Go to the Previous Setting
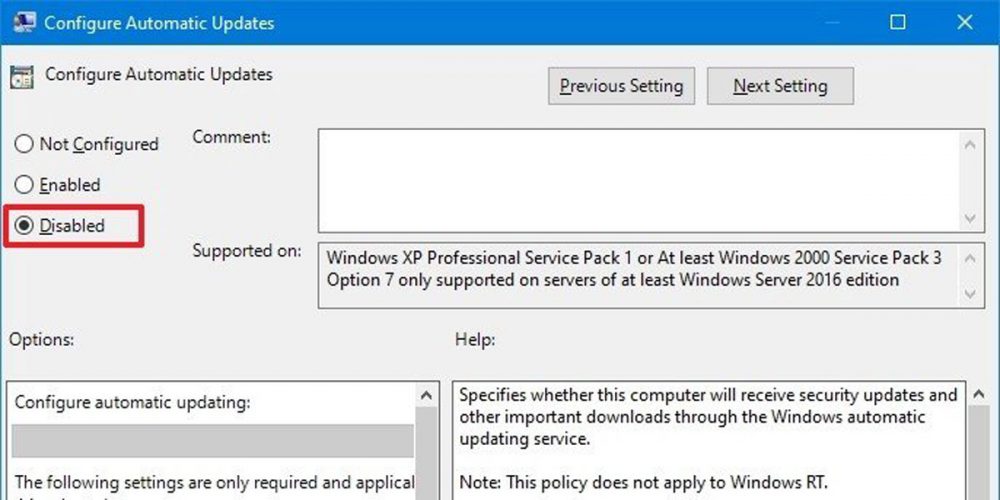1000x500 pixels. click(x=621, y=86)
